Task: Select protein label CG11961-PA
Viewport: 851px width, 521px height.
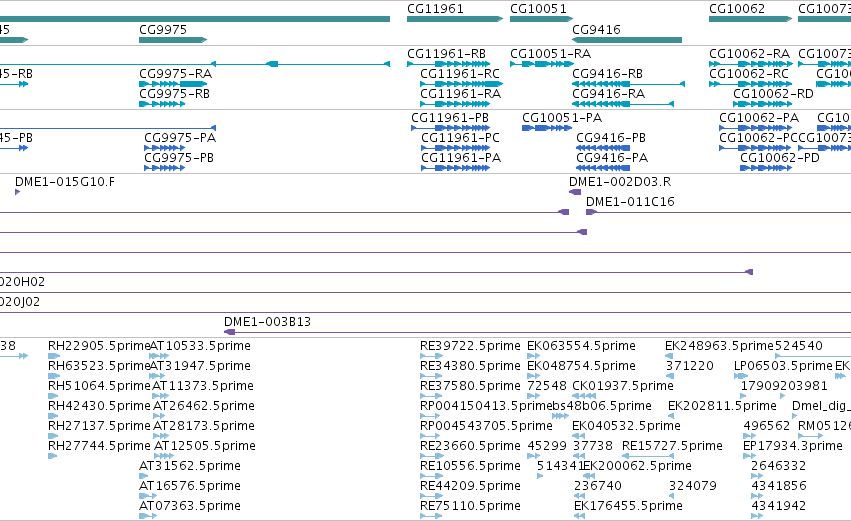Action: point(461,158)
